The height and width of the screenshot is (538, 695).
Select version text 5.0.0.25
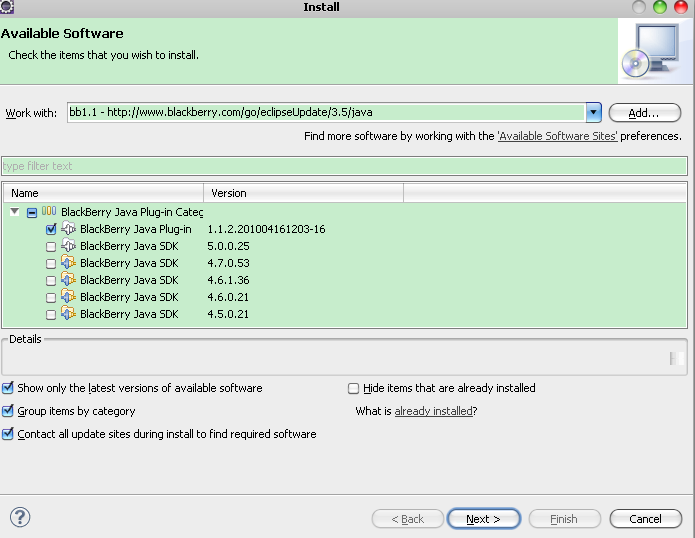click(x=228, y=246)
